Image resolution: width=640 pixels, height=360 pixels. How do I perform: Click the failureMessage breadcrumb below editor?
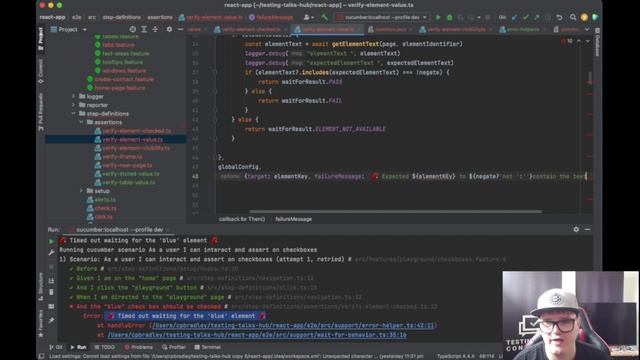[293, 219]
